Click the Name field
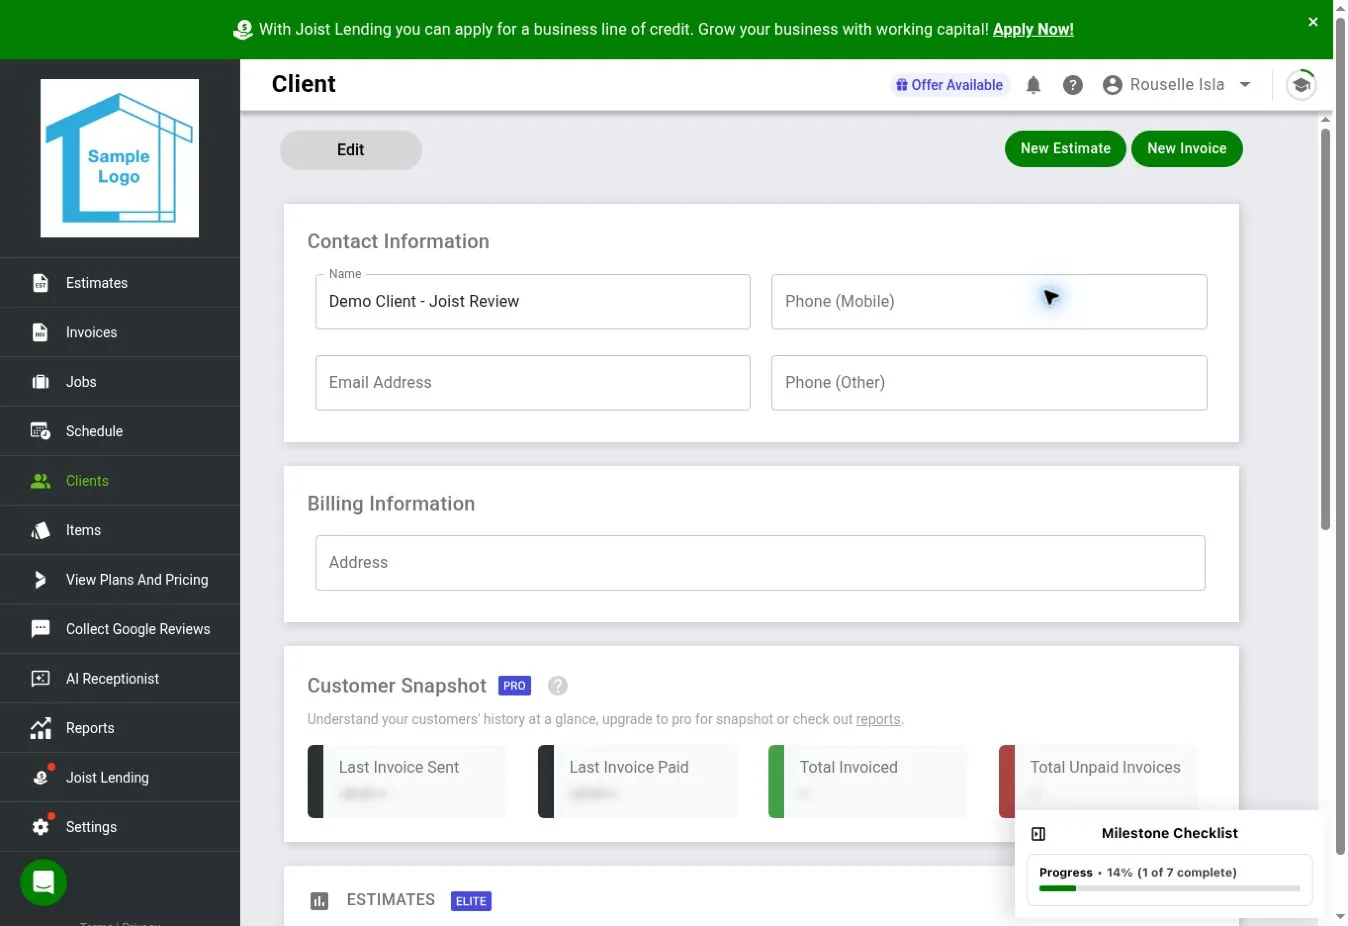 [533, 302]
